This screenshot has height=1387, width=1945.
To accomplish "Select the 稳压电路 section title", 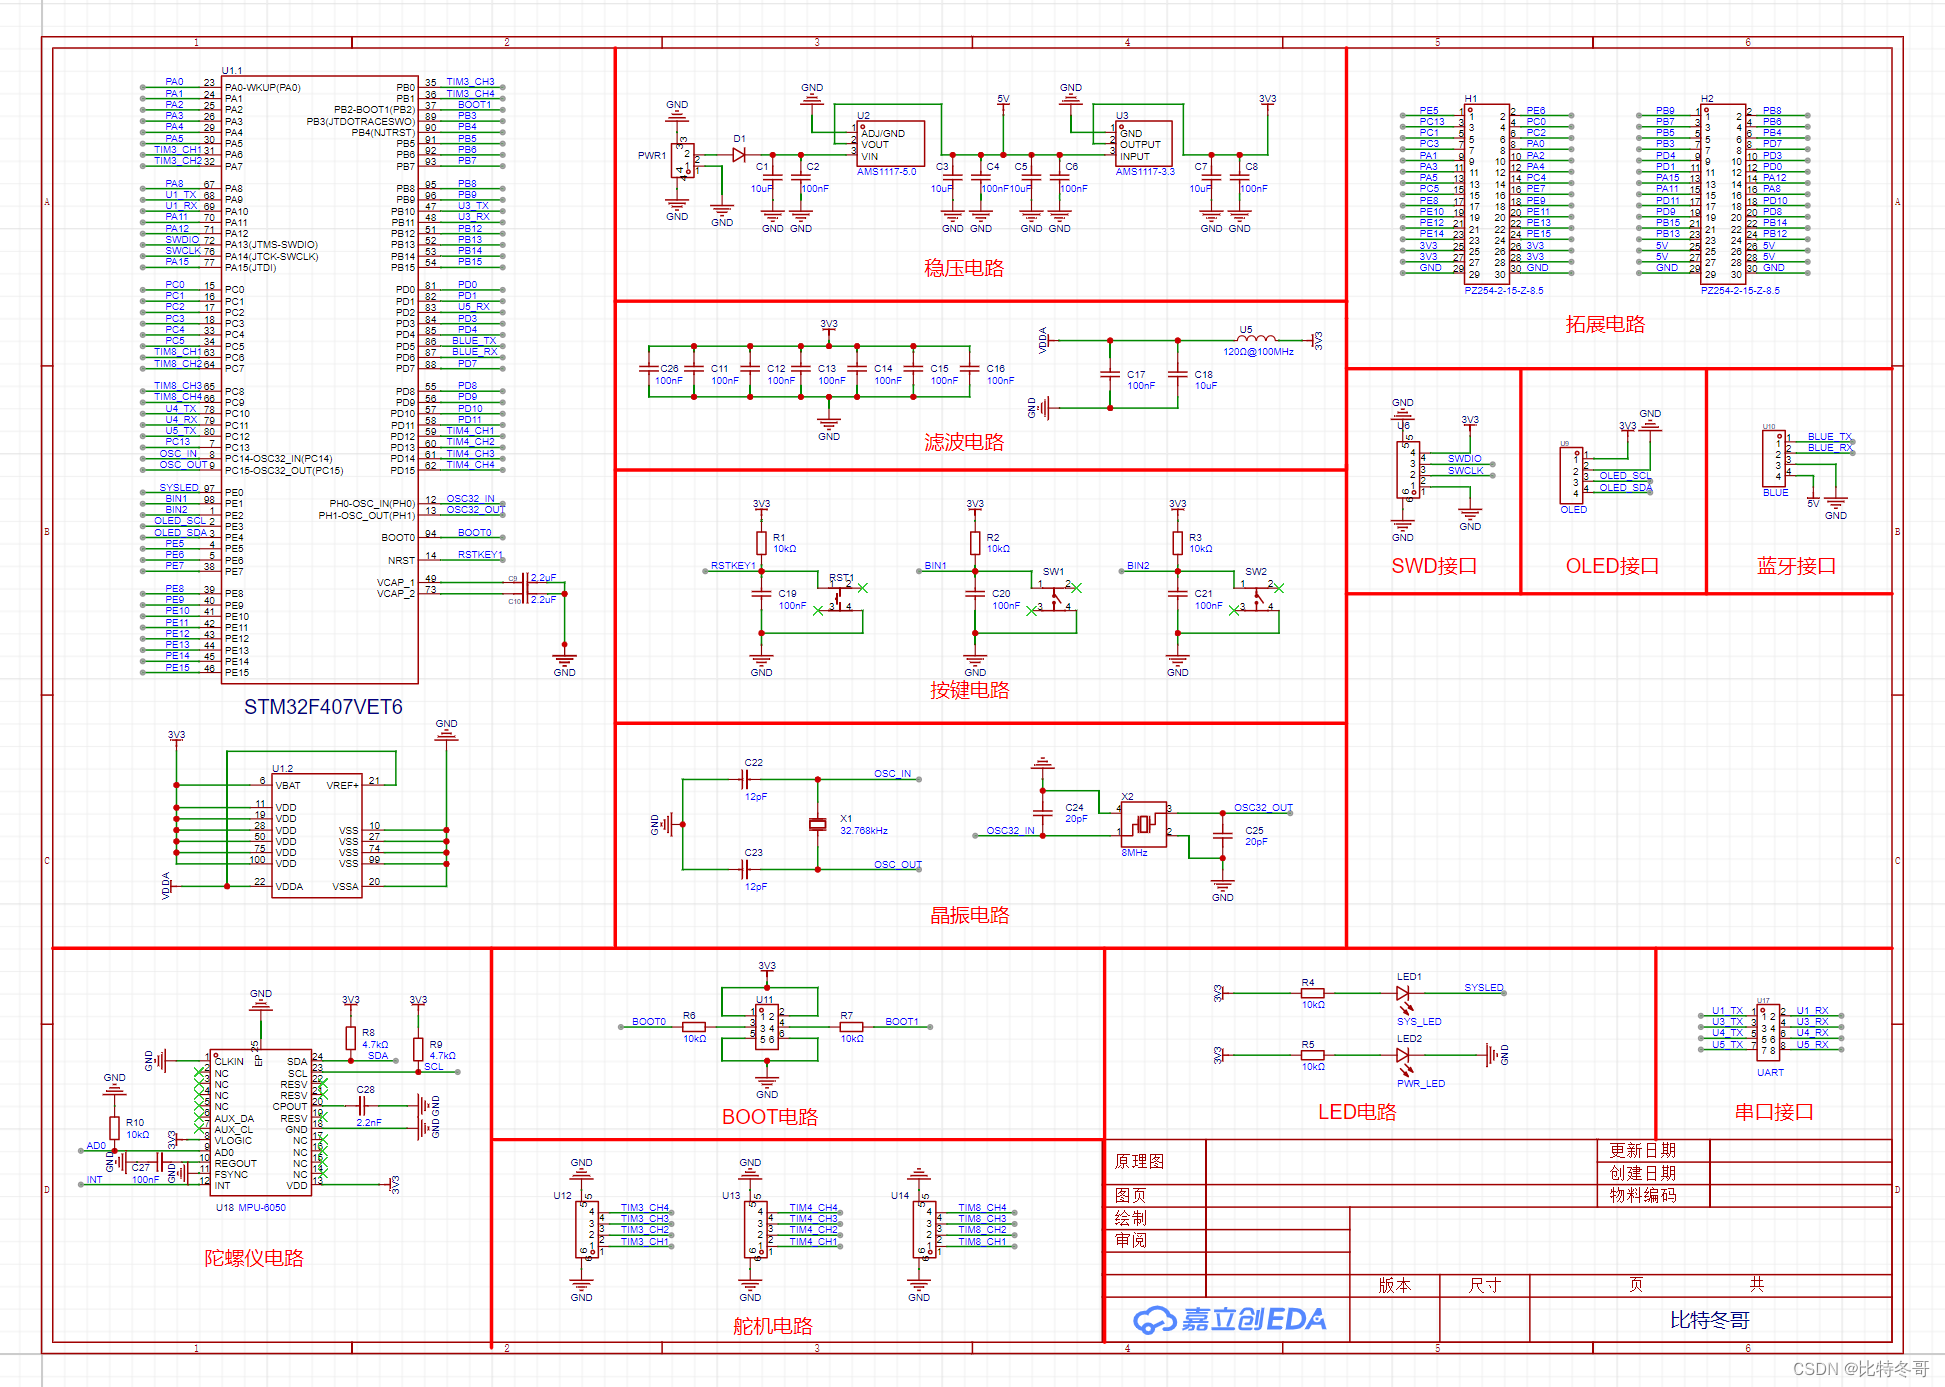I will 963,268.
